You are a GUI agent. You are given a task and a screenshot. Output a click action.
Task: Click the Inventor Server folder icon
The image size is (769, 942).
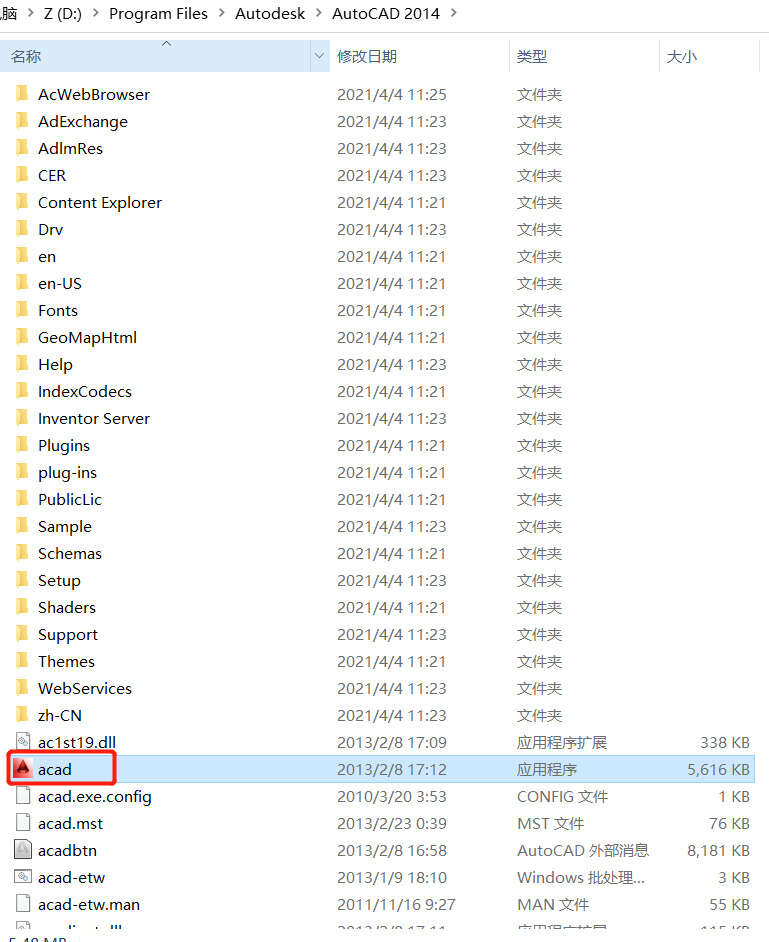point(22,418)
